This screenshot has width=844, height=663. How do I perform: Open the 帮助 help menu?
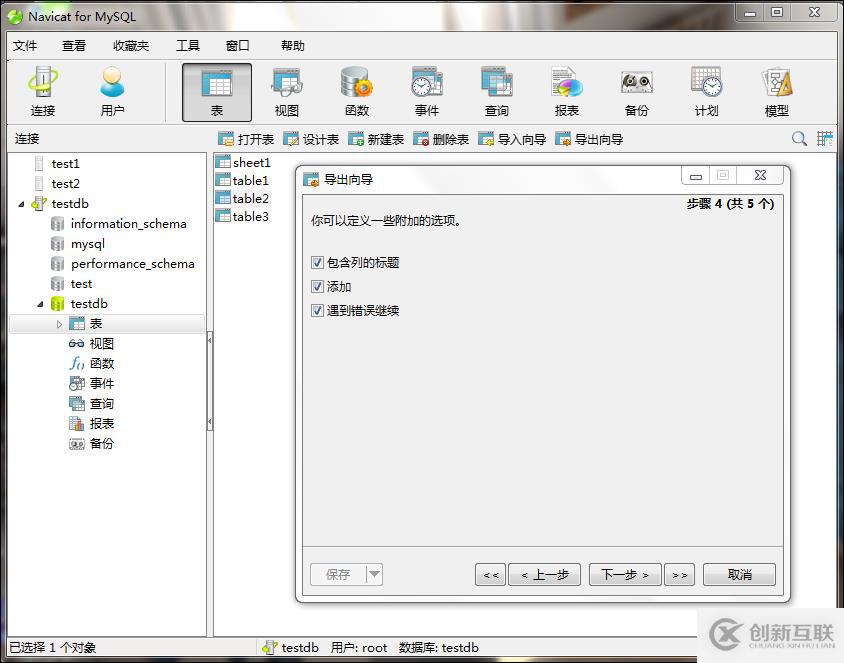coord(293,46)
